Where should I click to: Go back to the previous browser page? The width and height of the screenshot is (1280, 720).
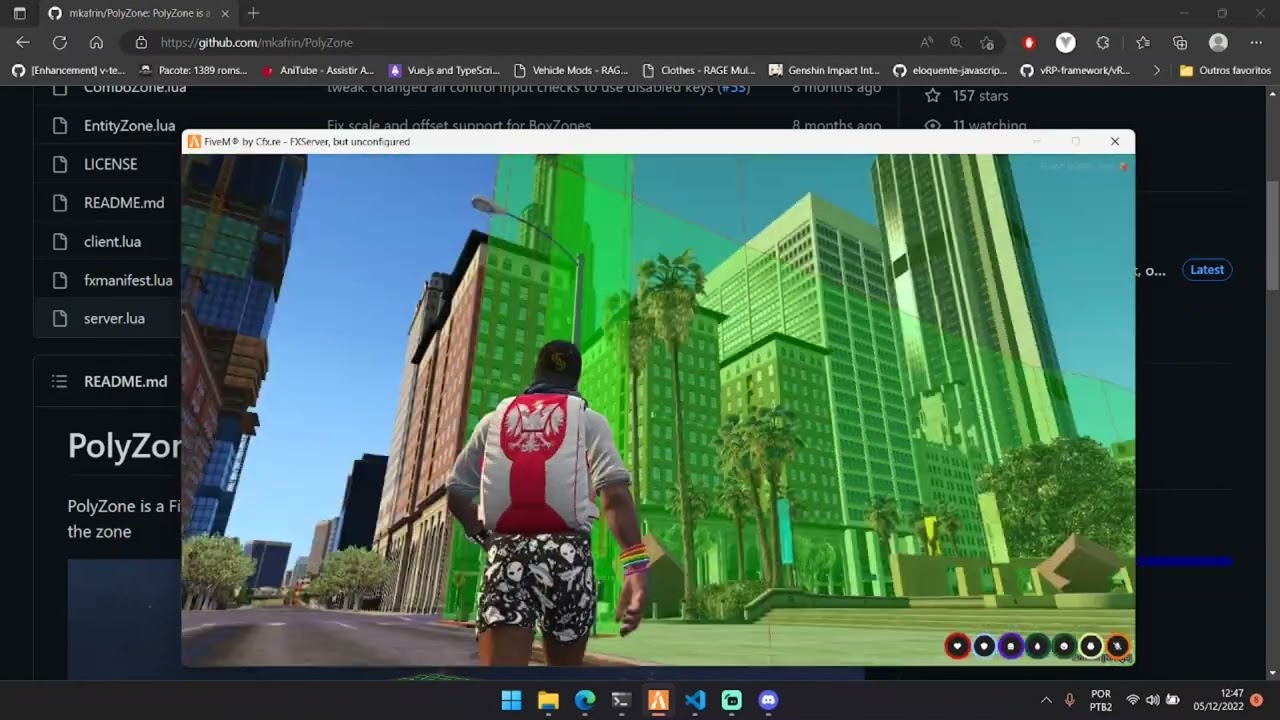(23, 42)
